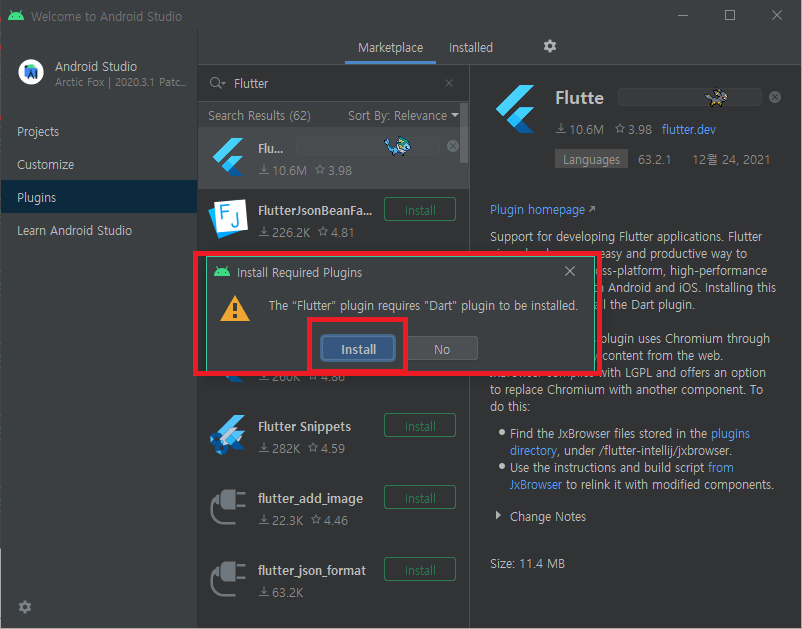Cancel Flutter download in results list

[x=453, y=146]
